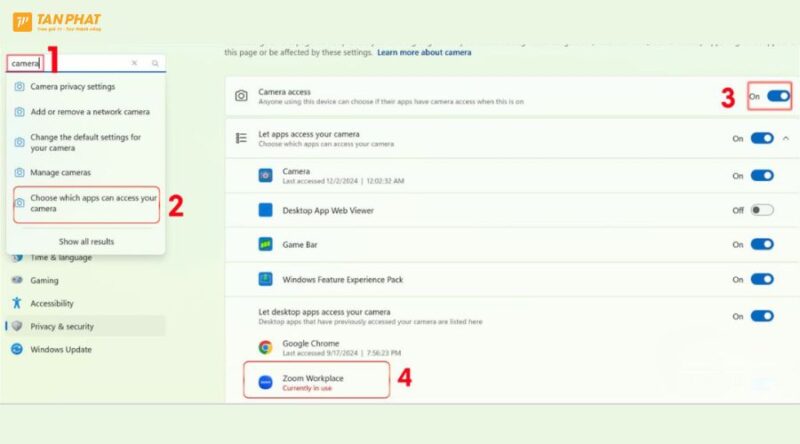Open Privacy & security in sidebar

pyautogui.click(x=62, y=326)
